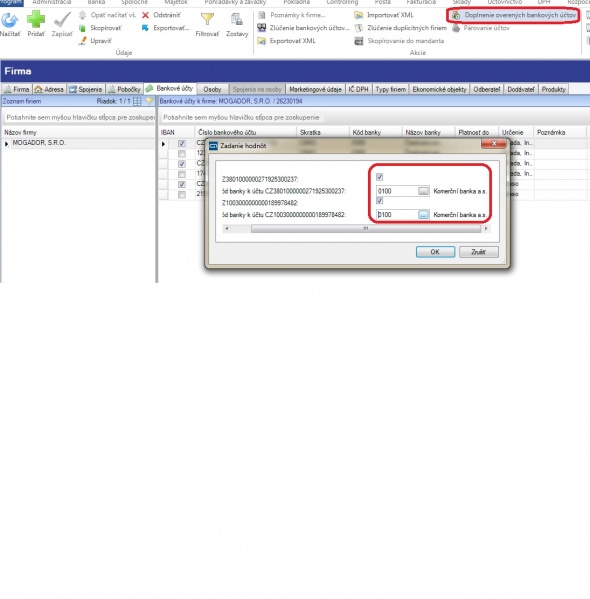Expand the MOGADOR, S.R.O. row arrow
The image size is (590, 599).
(6, 144)
